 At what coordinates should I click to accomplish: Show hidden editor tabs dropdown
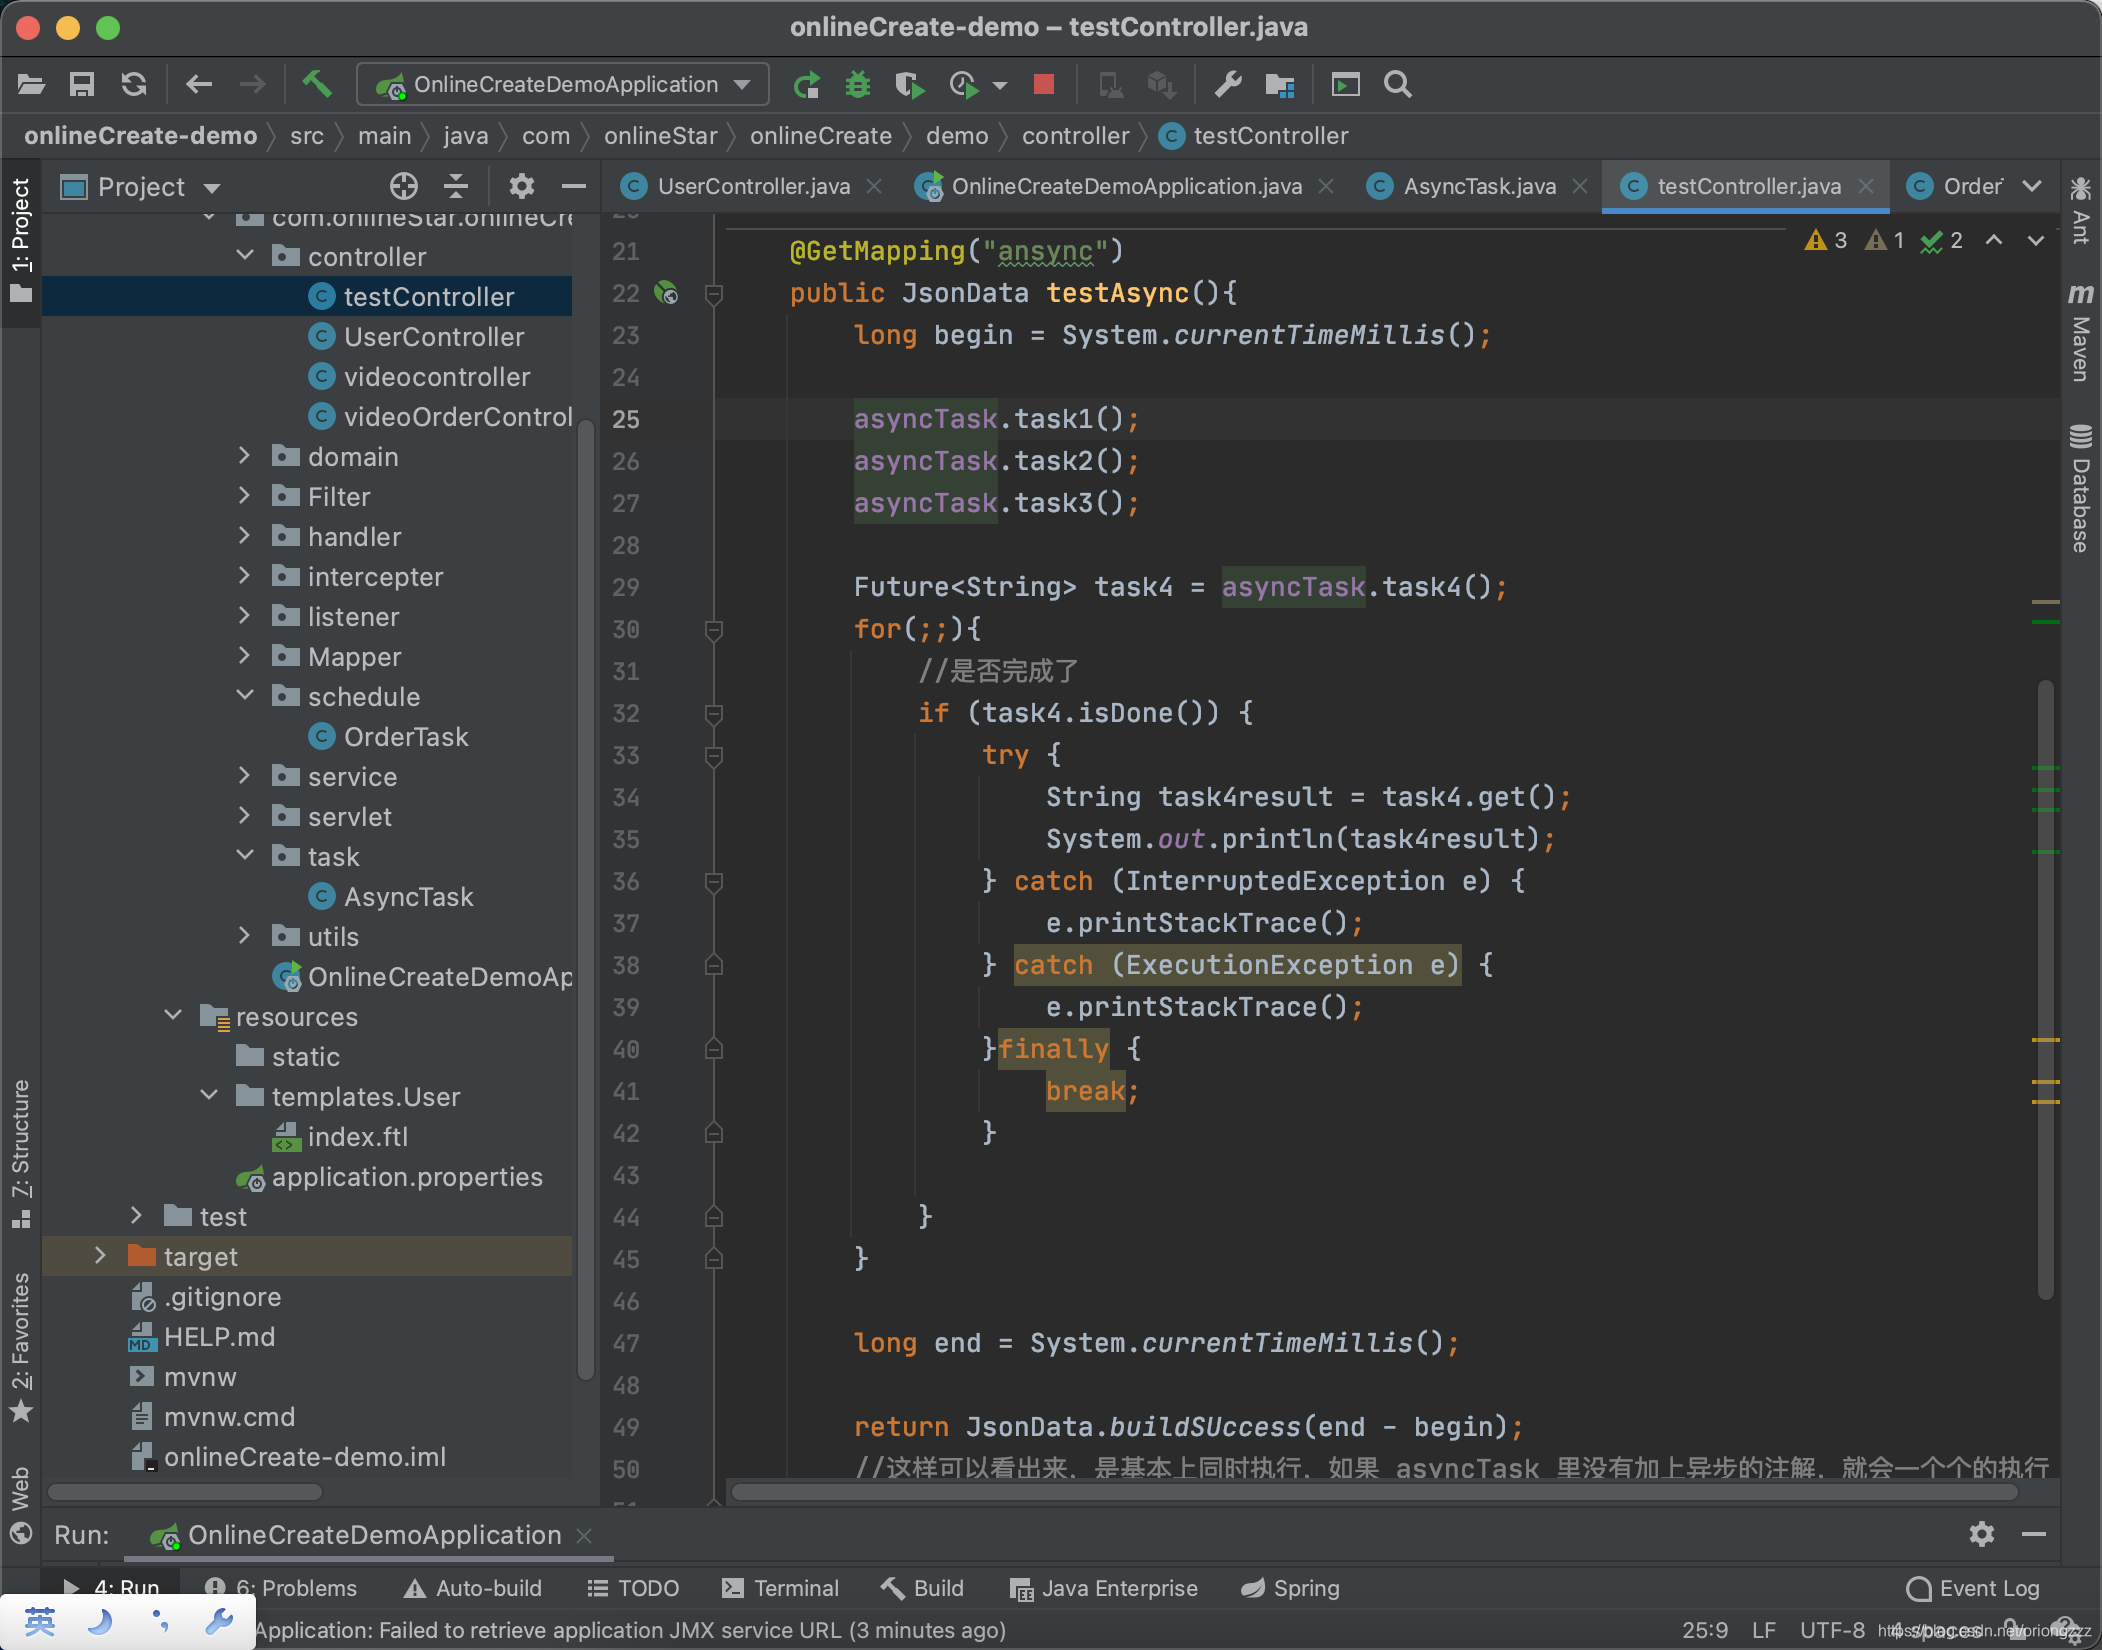(x=2032, y=187)
